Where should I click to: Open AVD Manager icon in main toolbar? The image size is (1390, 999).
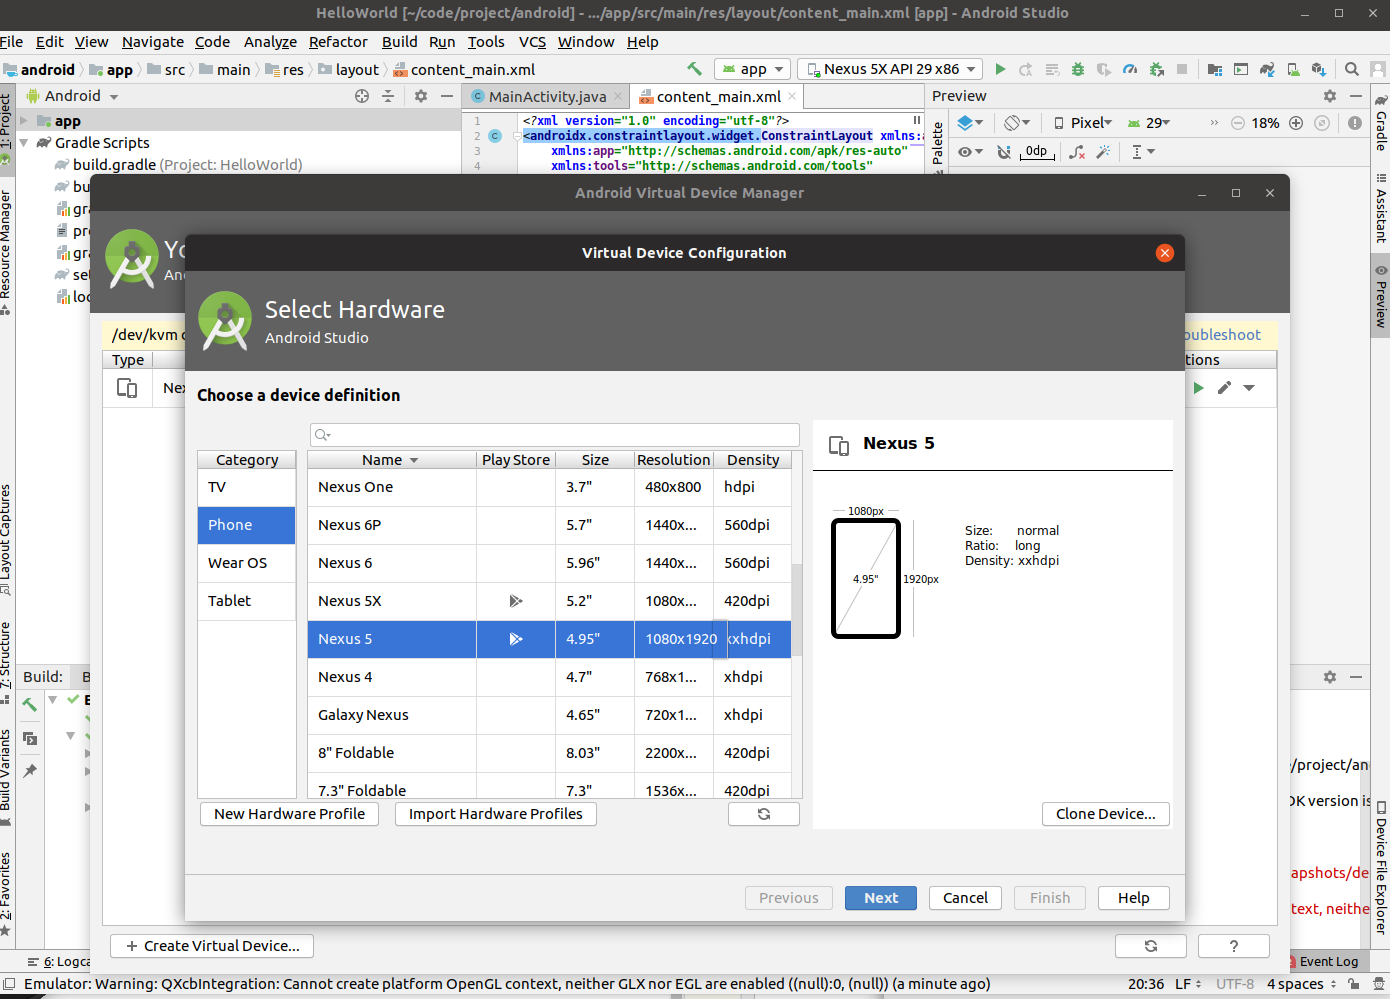tap(1293, 69)
